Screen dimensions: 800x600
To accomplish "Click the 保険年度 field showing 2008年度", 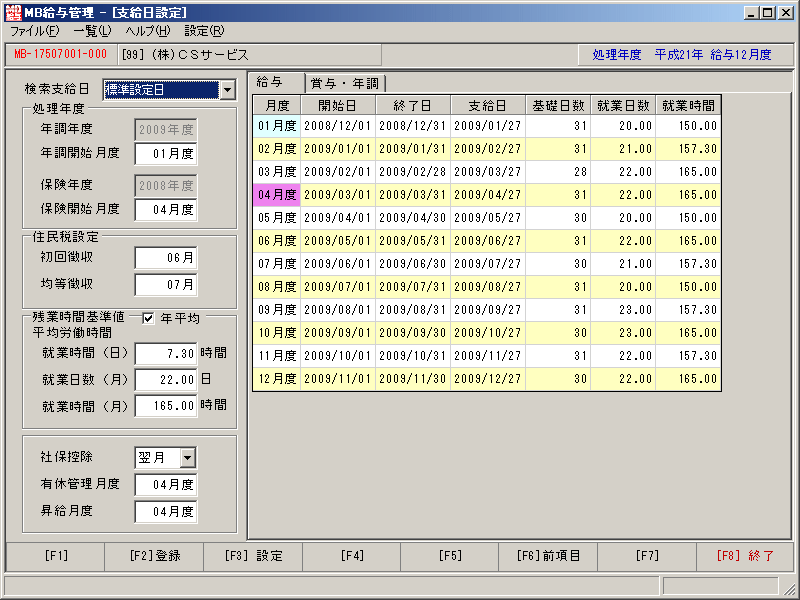I will click(x=166, y=186).
